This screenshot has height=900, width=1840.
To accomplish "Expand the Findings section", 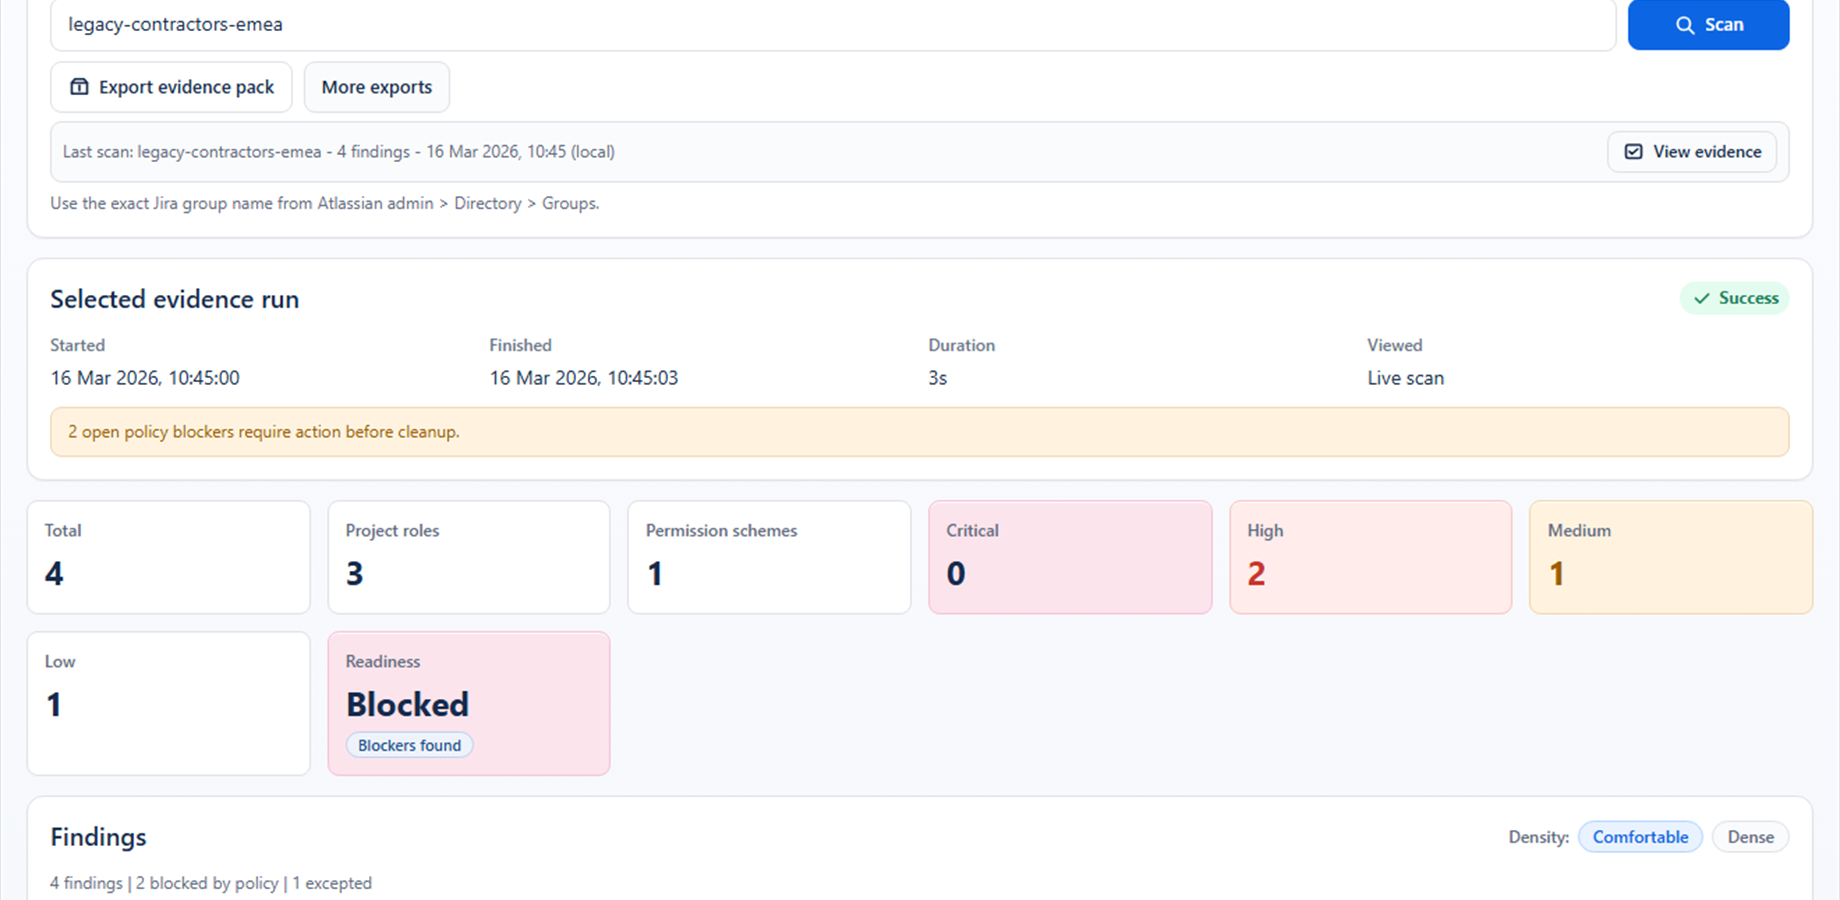I will 98,837.
